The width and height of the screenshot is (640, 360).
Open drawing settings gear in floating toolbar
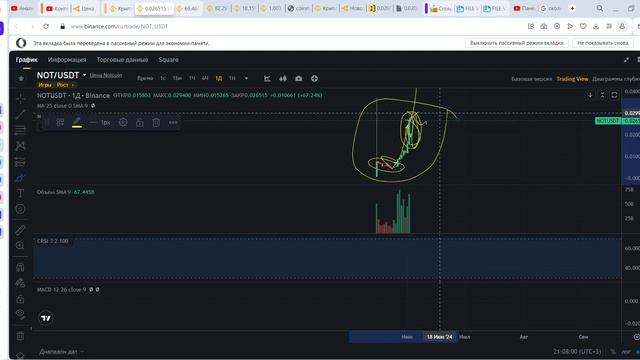[x=123, y=122]
